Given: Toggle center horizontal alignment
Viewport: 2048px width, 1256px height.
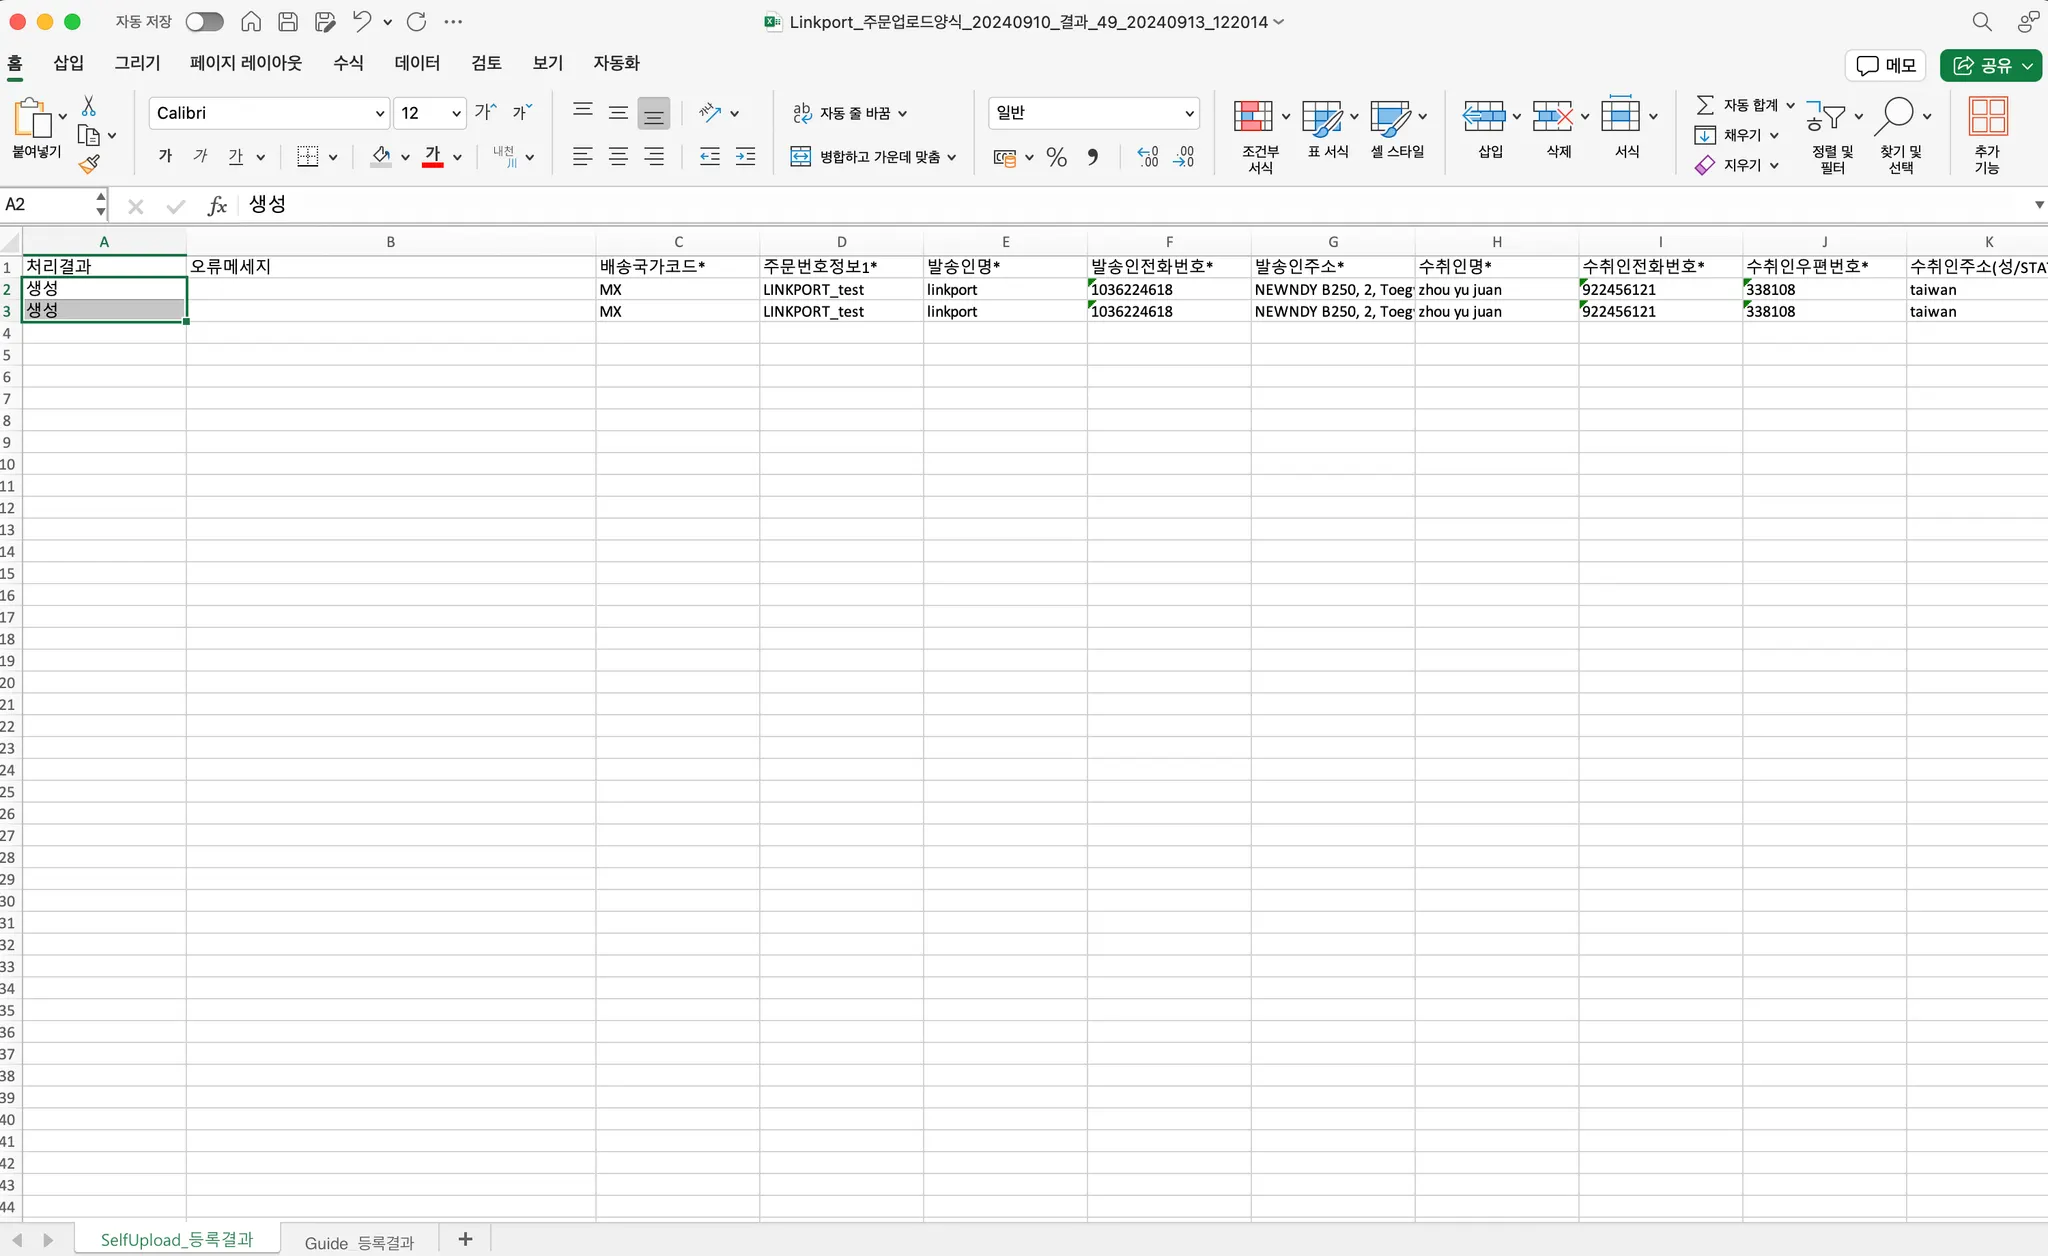Looking at the screenshot, I should tap(618, 157).
